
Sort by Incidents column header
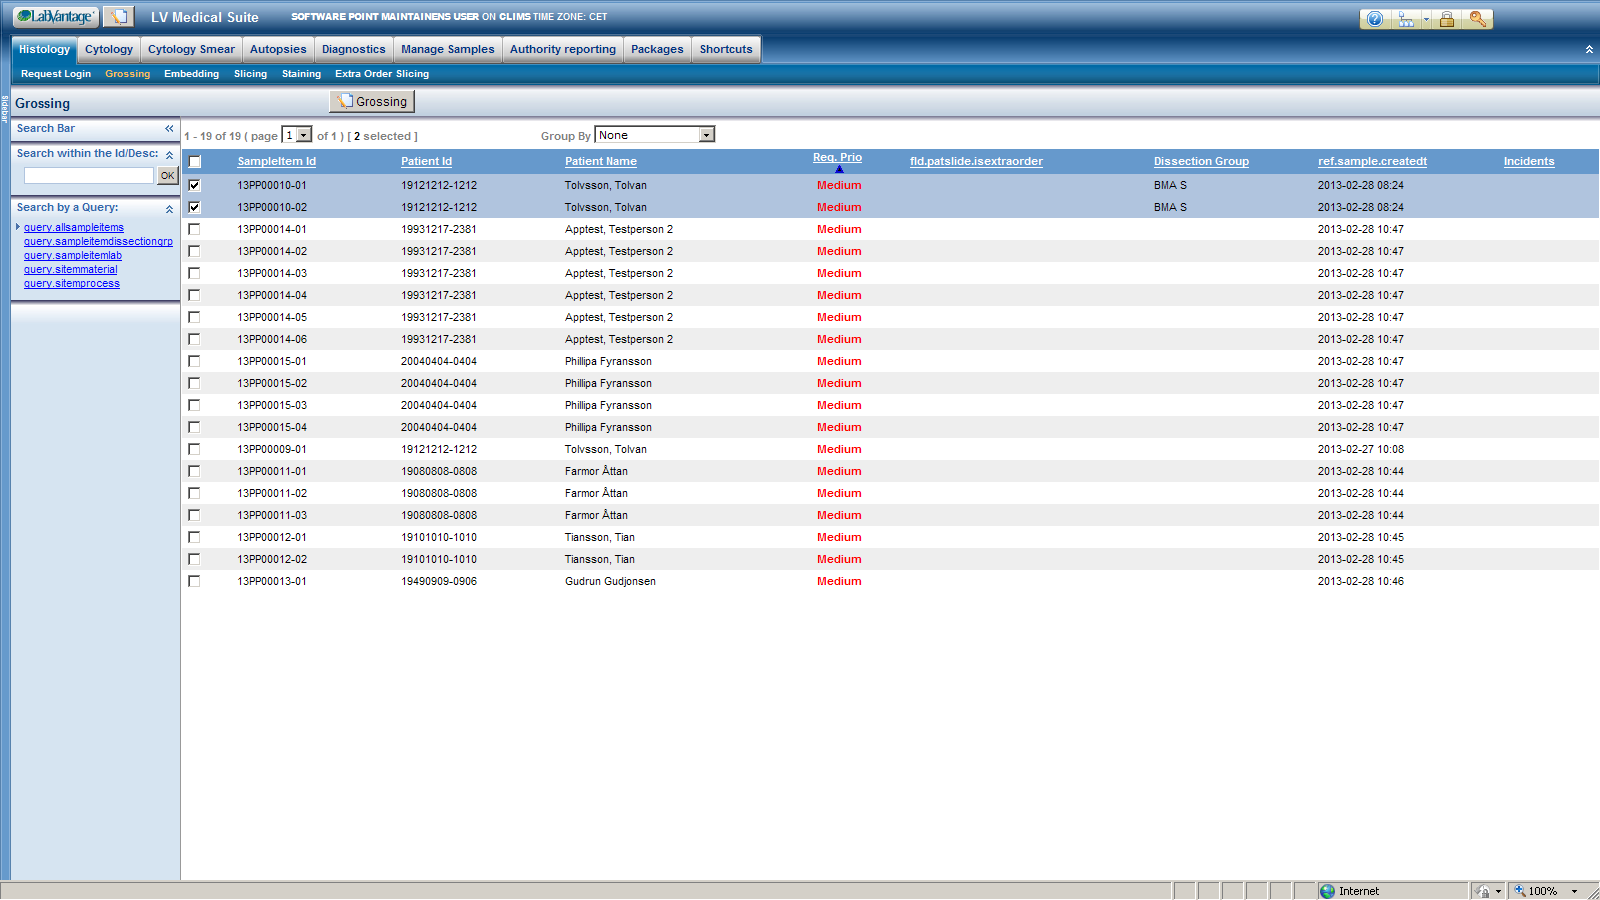[1529, 161]
